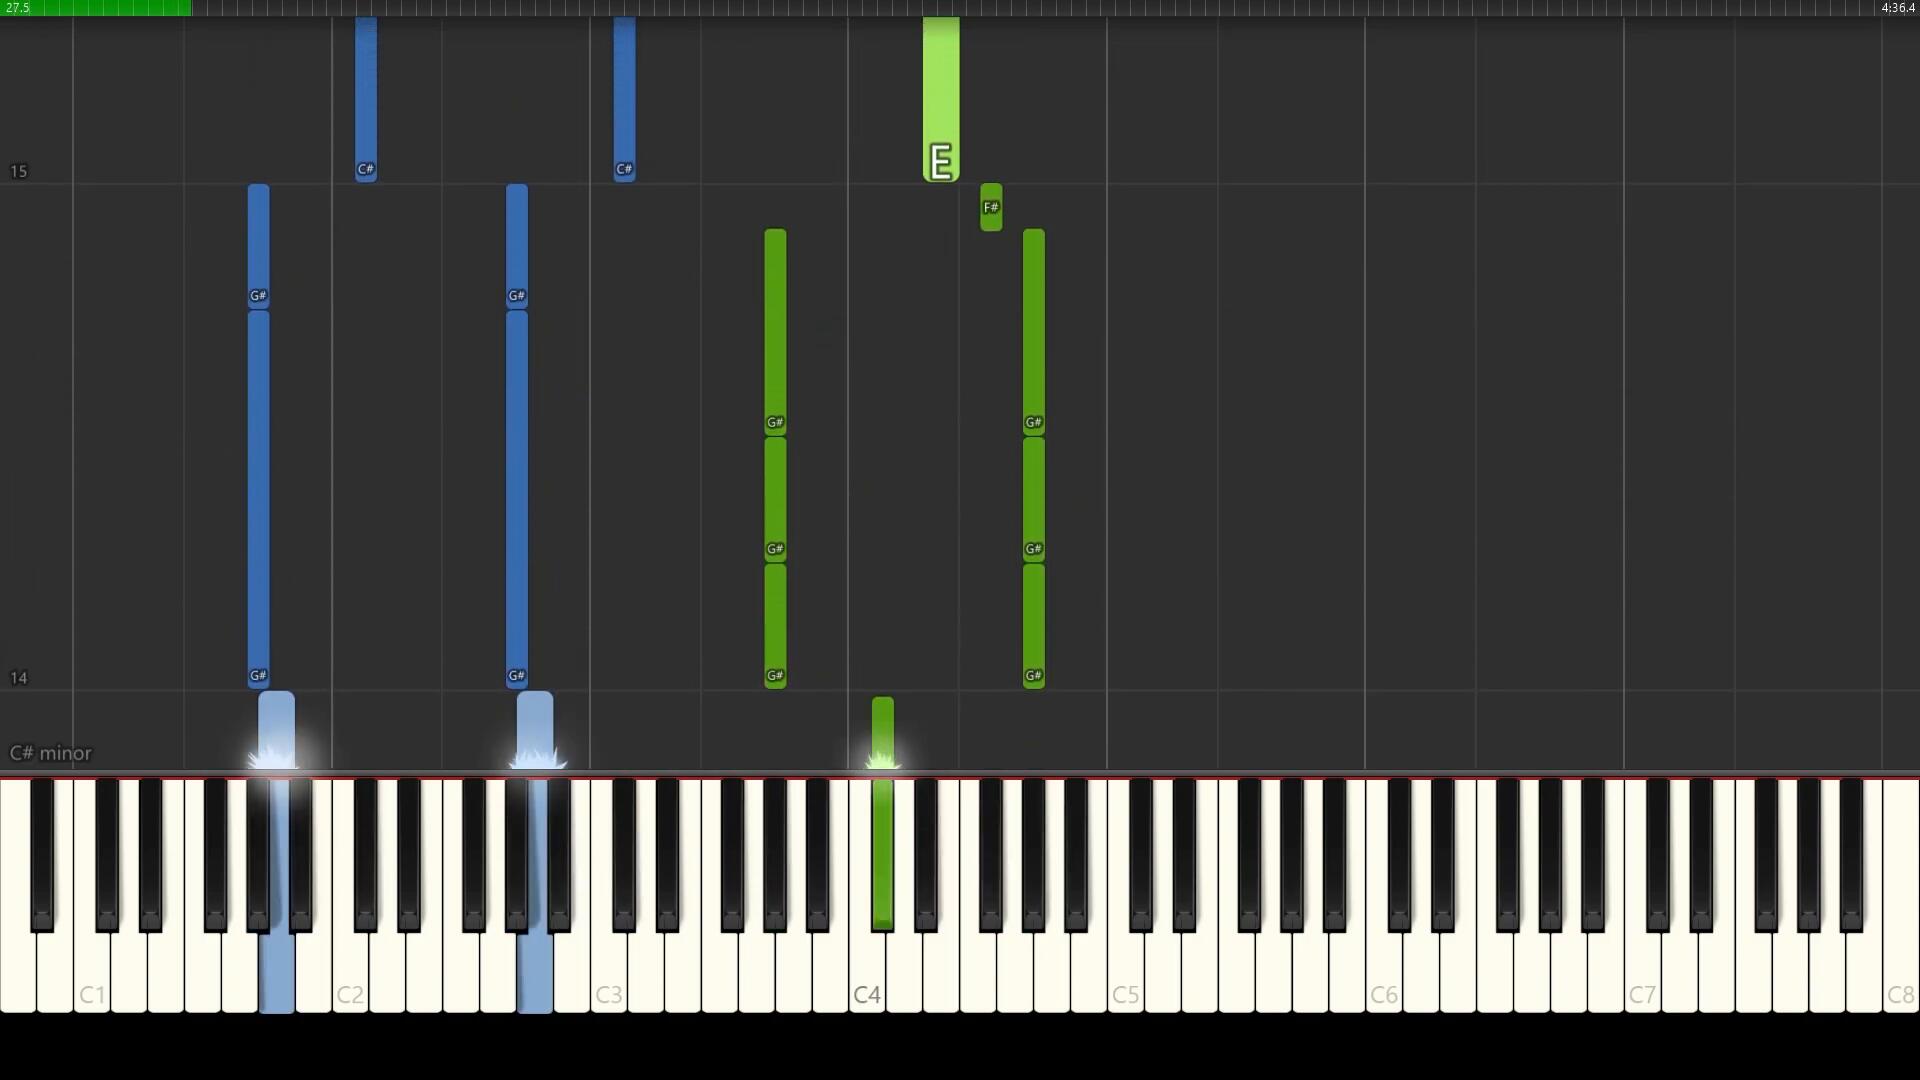
Task: Click the tall blue G# note near C1
Action: [258, 498]
